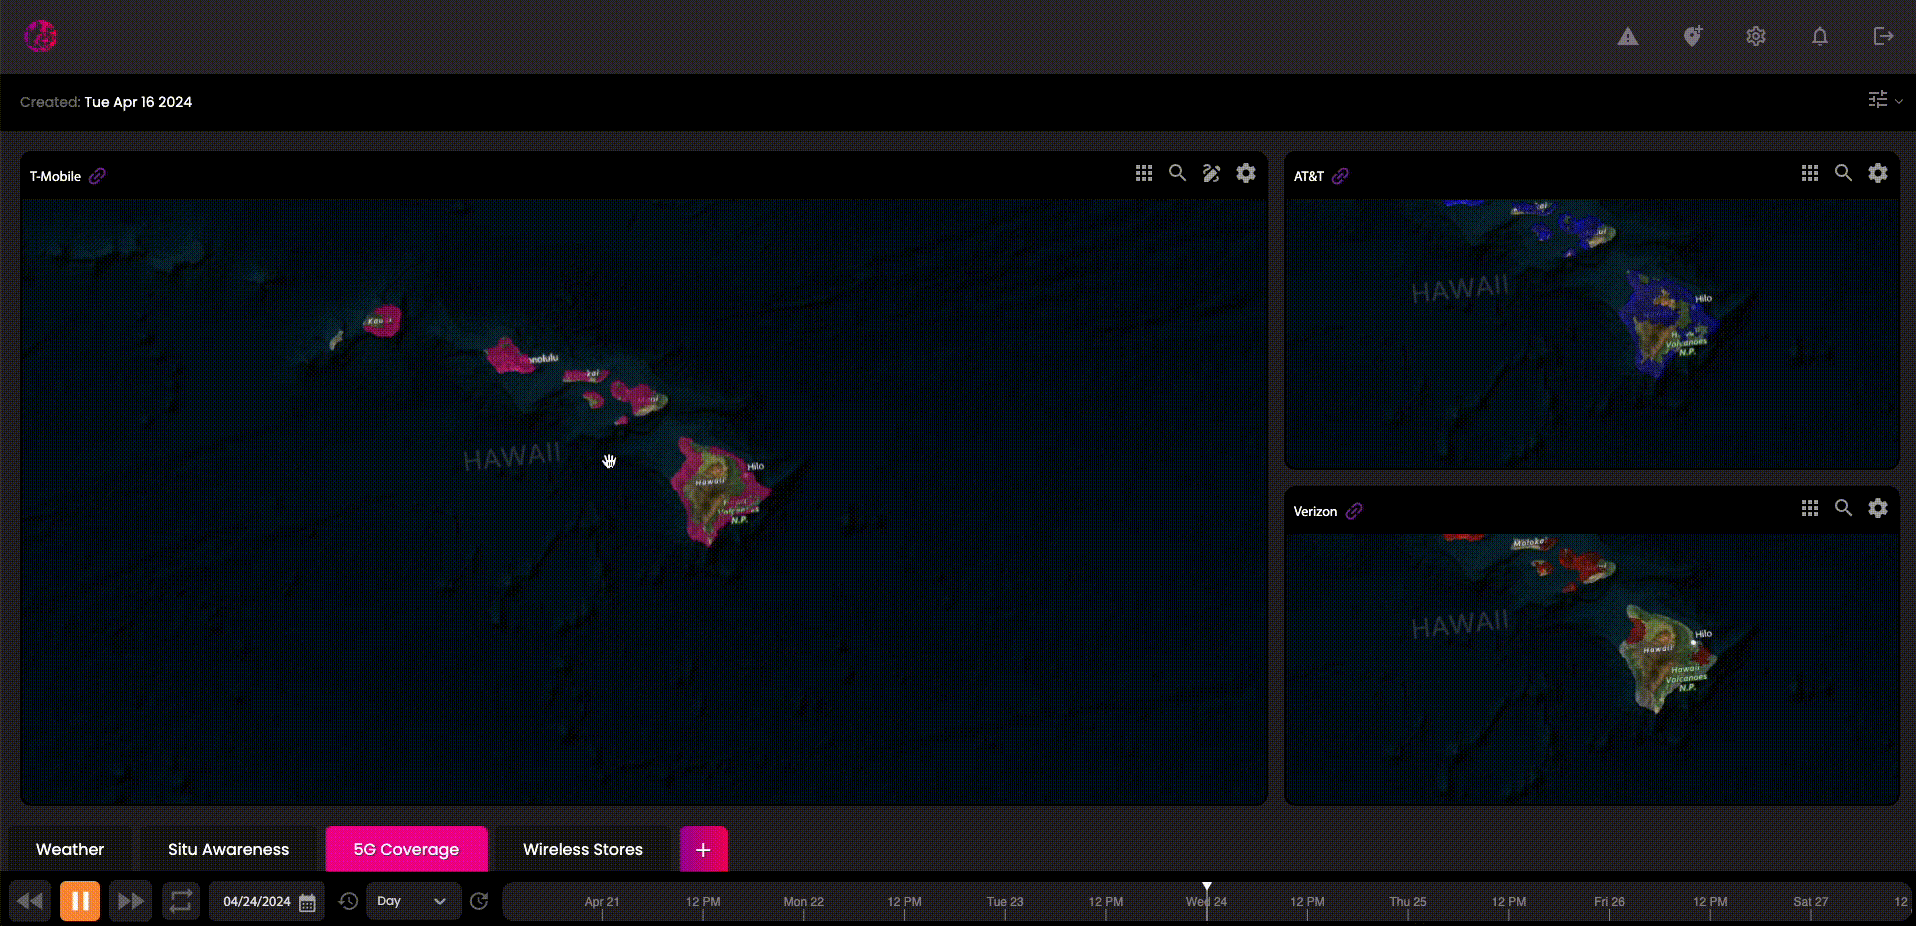Toggle the loop playback button
Viewport: 1916px width, 926px height.
tap(181, 901)
